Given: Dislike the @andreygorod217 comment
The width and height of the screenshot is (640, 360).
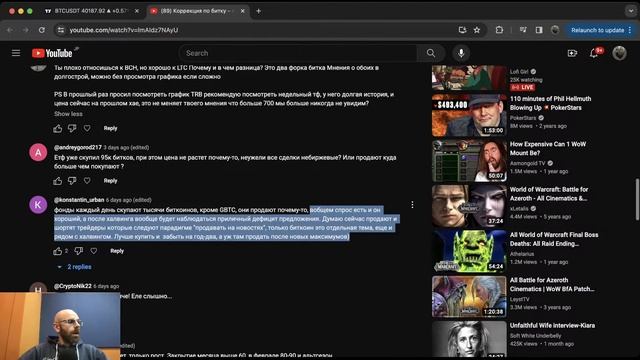Looking at the screenshot, I should coord(72,180).
